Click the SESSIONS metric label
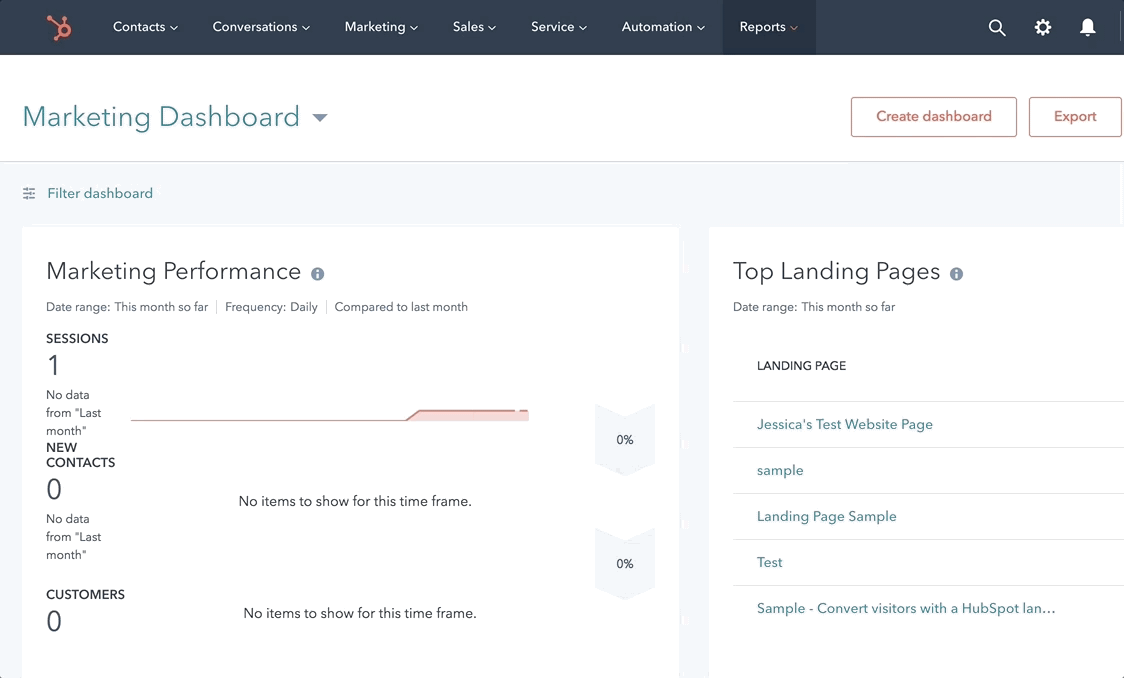This screenshot has height=678, width=1124. pos(77,338)
